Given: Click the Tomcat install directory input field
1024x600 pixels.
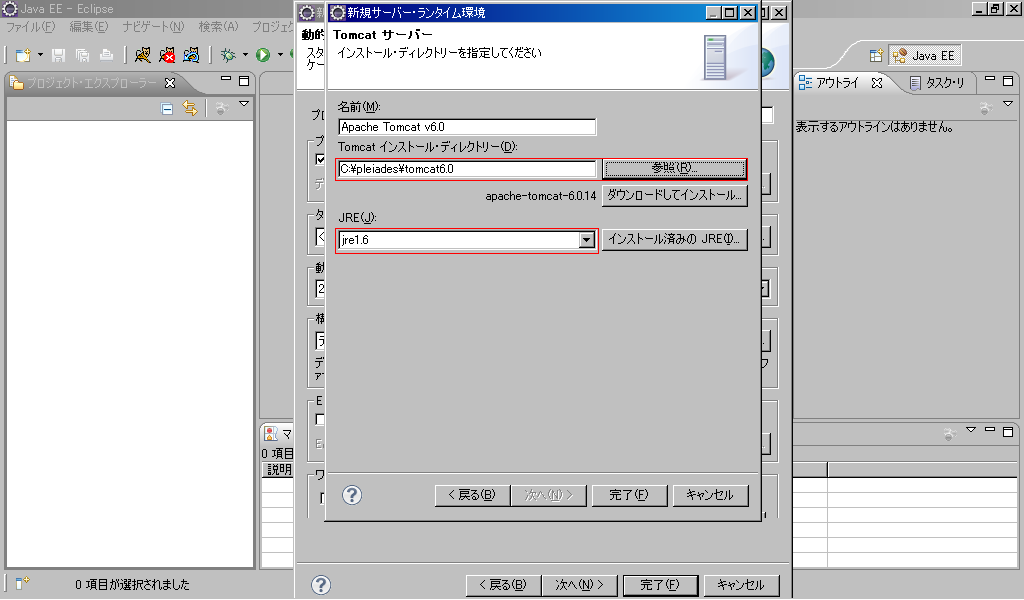Looking at the screenshot, I should click(x=467, y=168).
